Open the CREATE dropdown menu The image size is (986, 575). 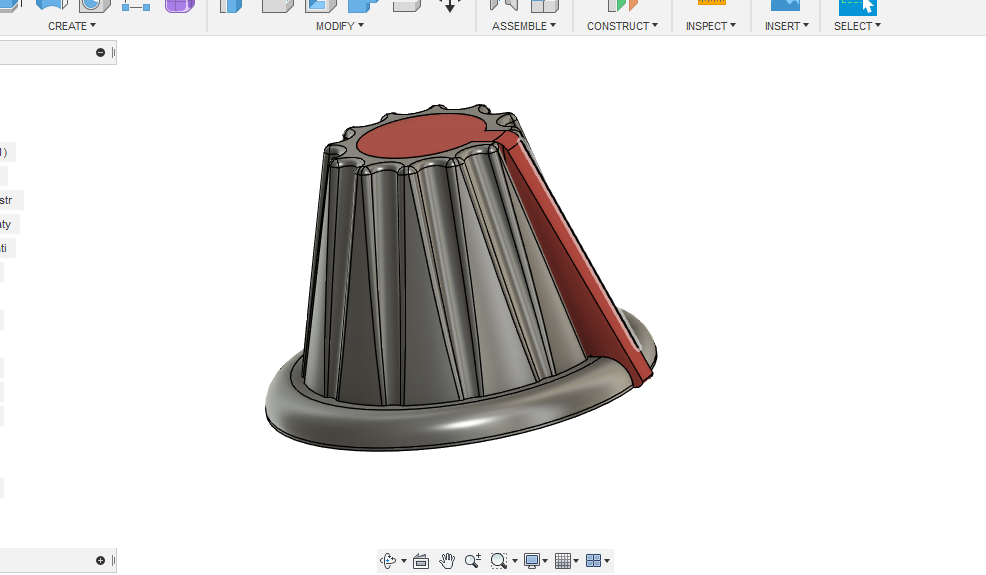click(72, 26)
